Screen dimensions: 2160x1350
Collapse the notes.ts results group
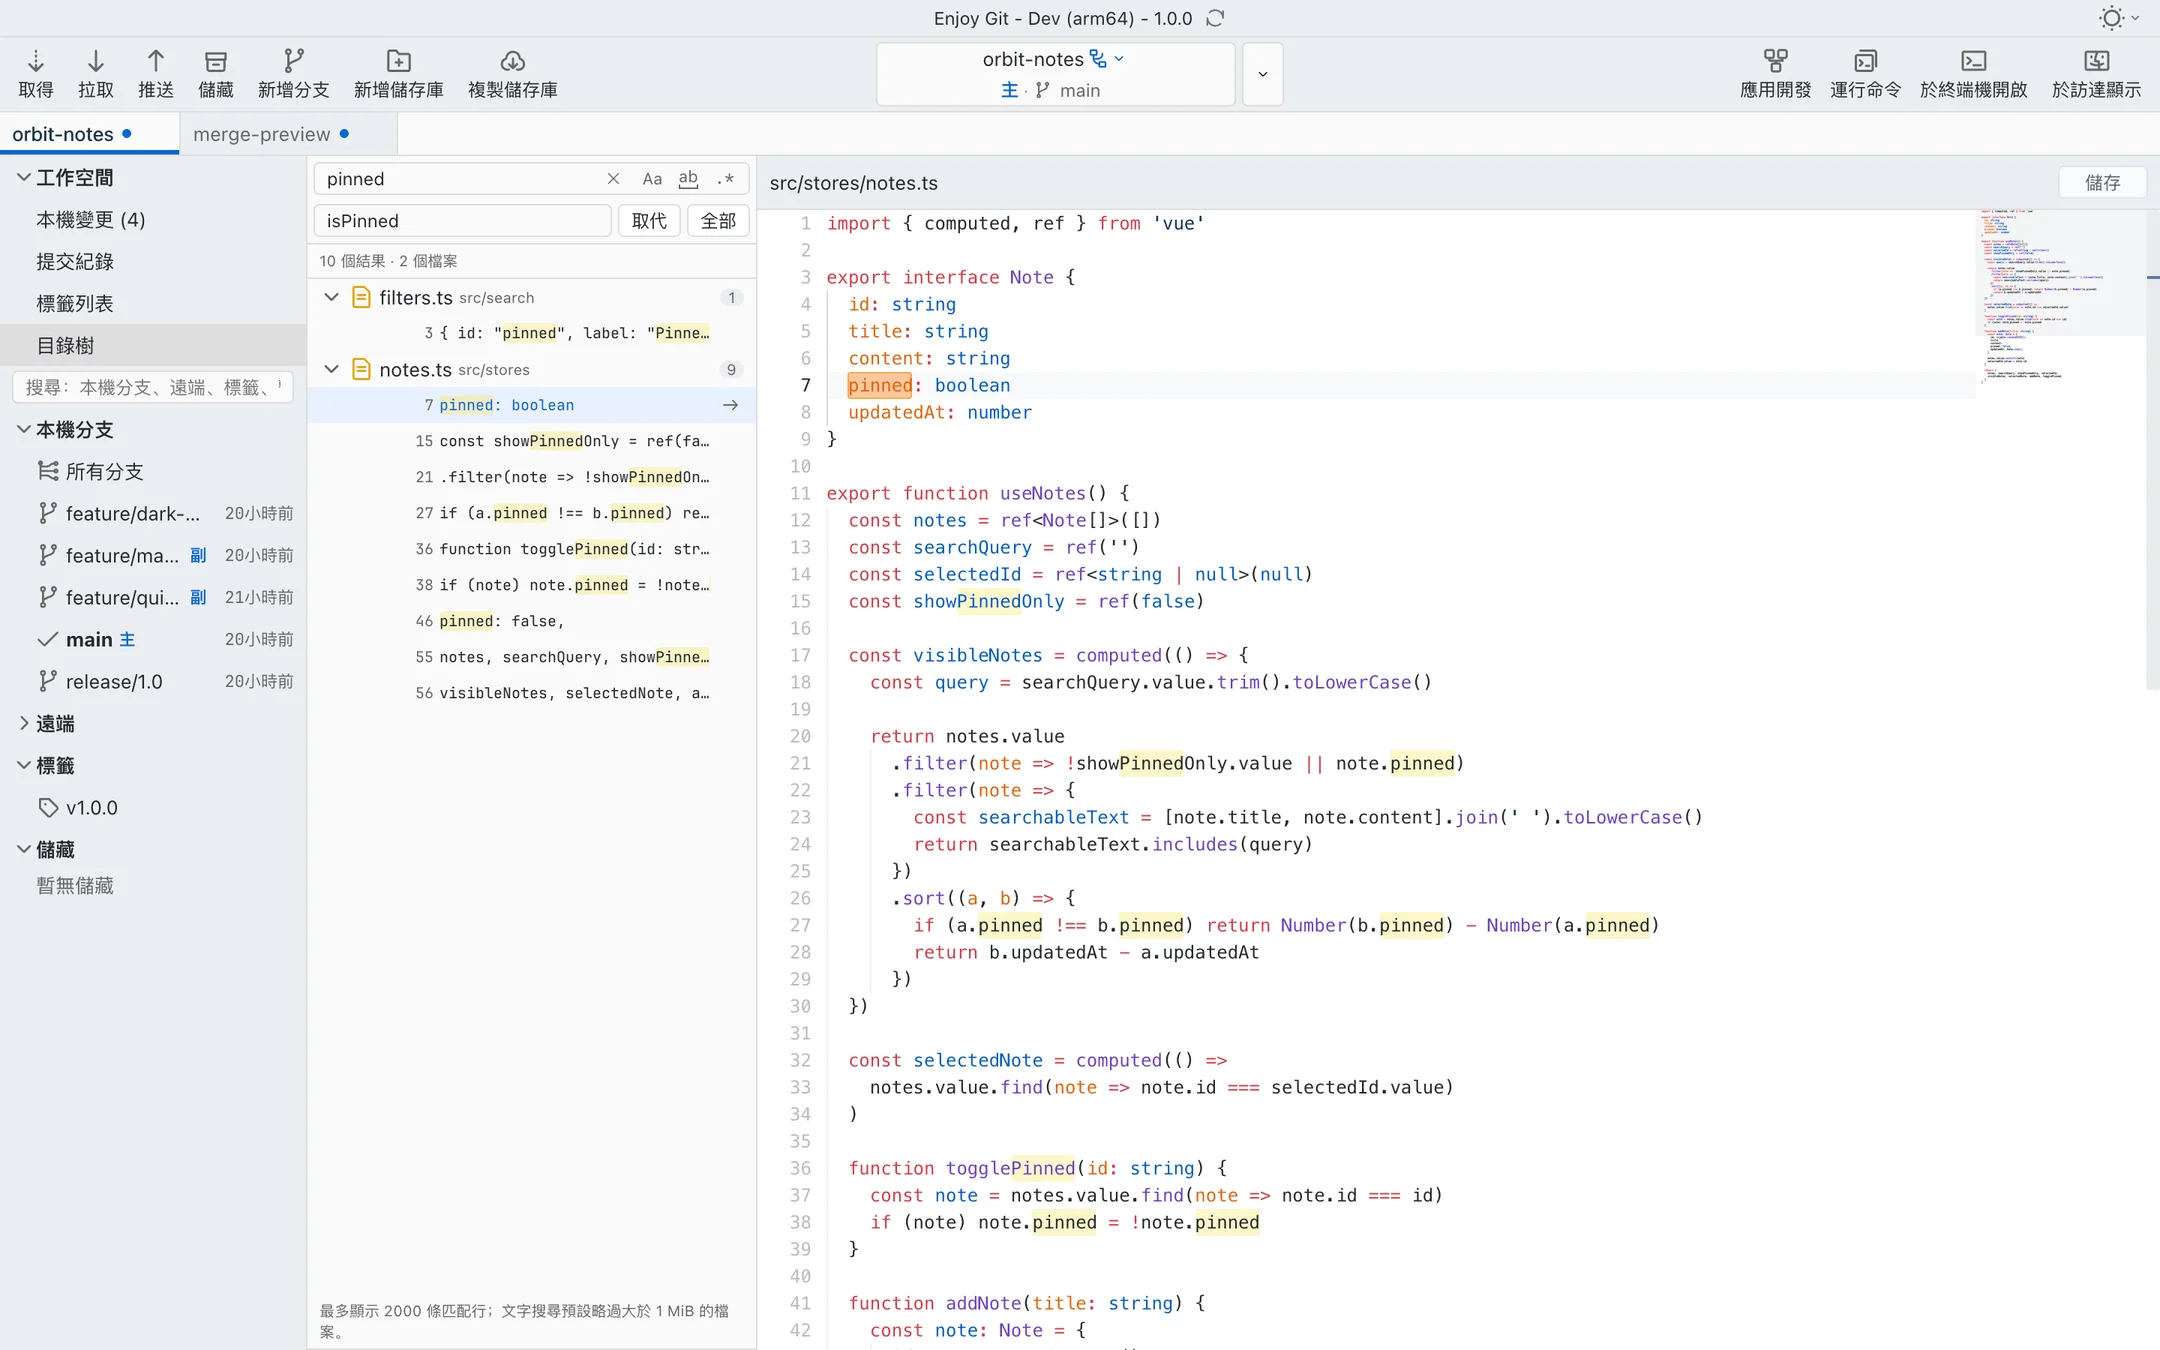click(x=331, y=369)
